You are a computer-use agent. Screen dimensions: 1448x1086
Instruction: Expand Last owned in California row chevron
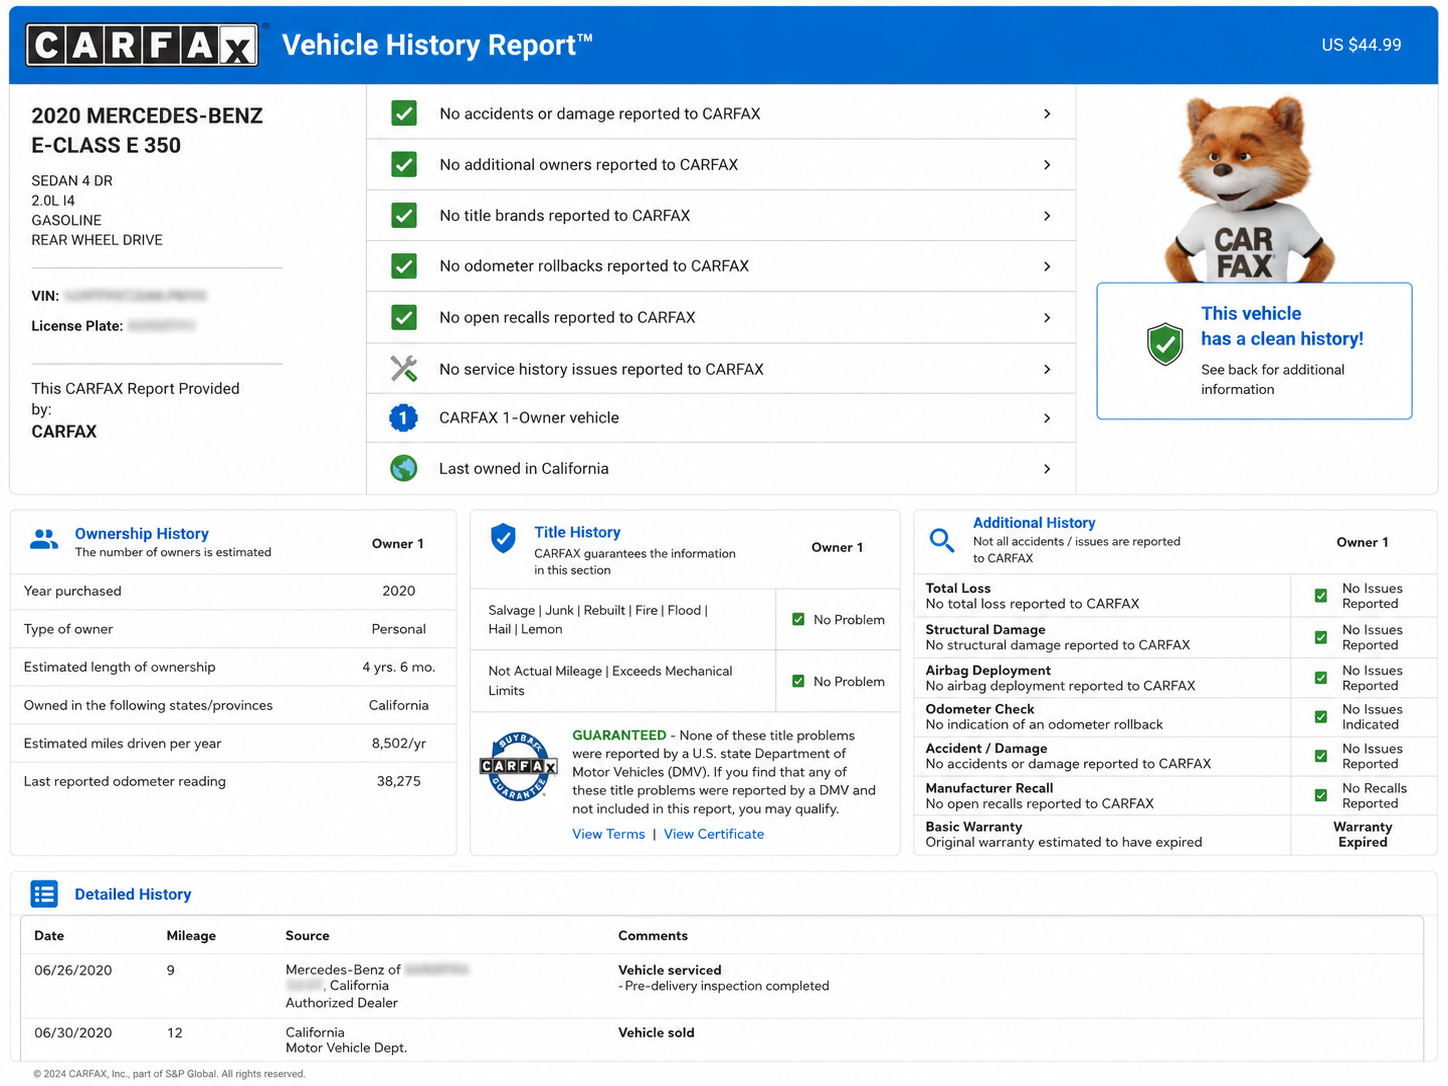[1047, 469]
